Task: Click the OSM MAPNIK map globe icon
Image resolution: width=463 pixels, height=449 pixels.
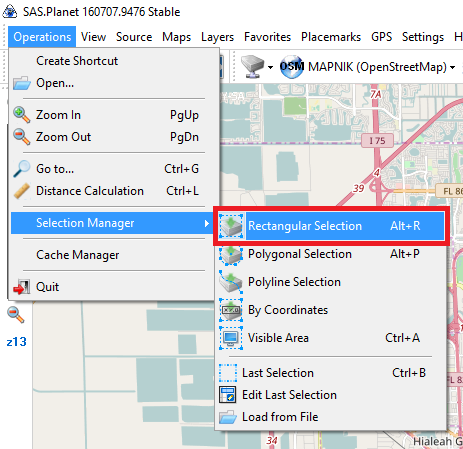Action: 291,67
